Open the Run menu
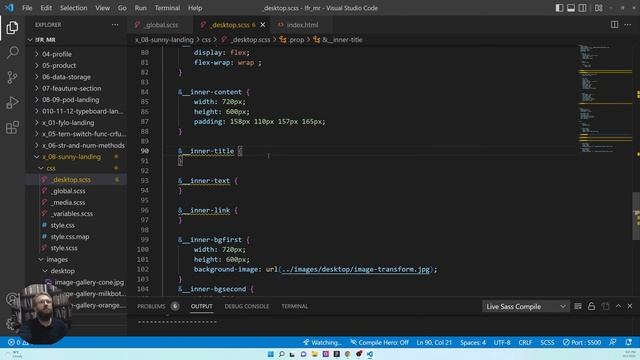Screen dimensions: 640x360 140,8
